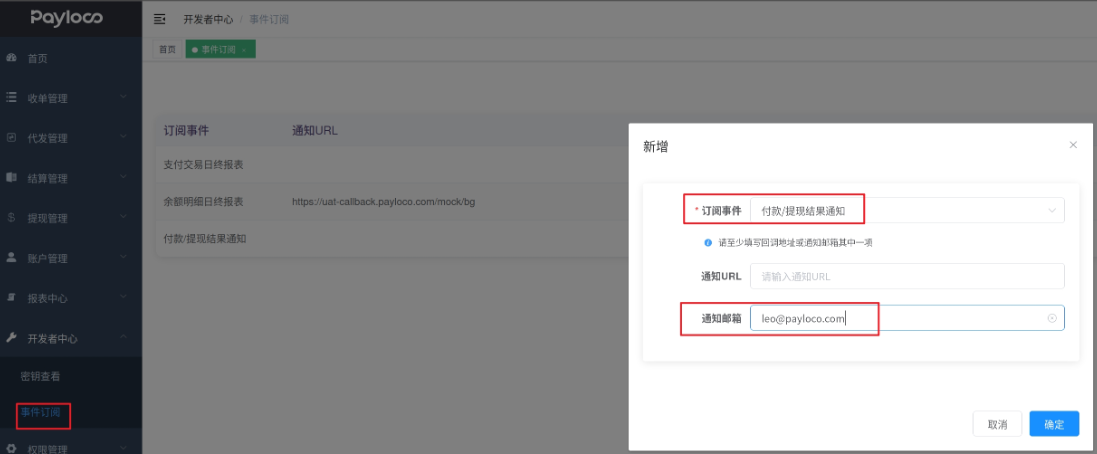Click the 收单管理 list icon
Viewport: 1097px width, 454px height.
[x=11, y=97]
